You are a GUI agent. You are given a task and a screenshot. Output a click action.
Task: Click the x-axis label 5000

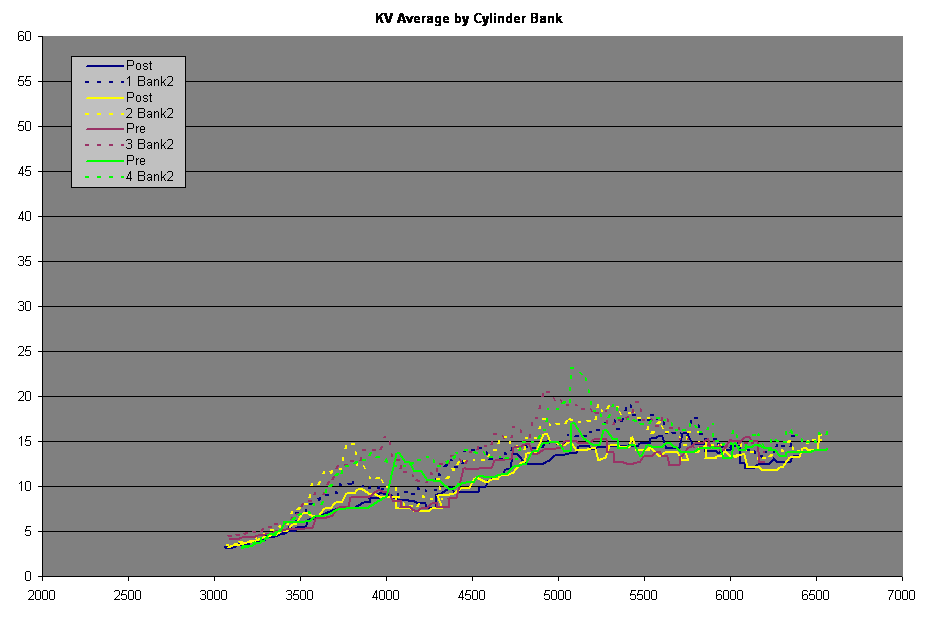click(x=558, y=595)
